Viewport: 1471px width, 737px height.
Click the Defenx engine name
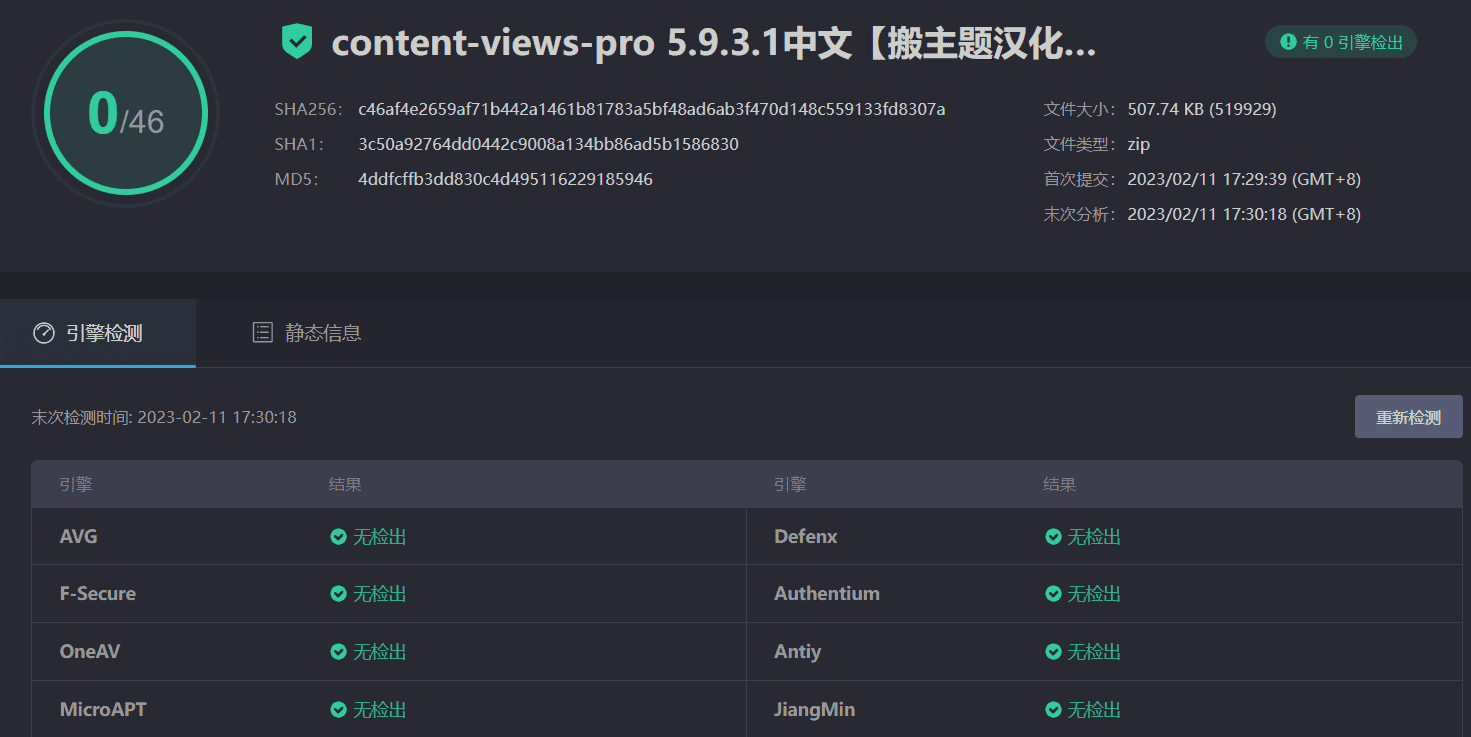[806, 537]
